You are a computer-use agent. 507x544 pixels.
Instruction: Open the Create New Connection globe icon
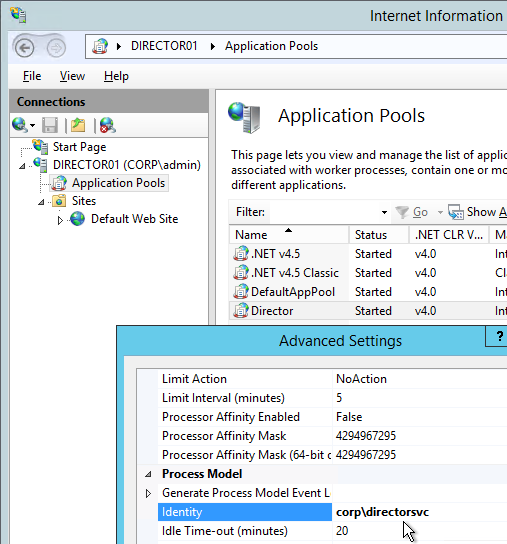pyautogui.click(x=19, y=125)
